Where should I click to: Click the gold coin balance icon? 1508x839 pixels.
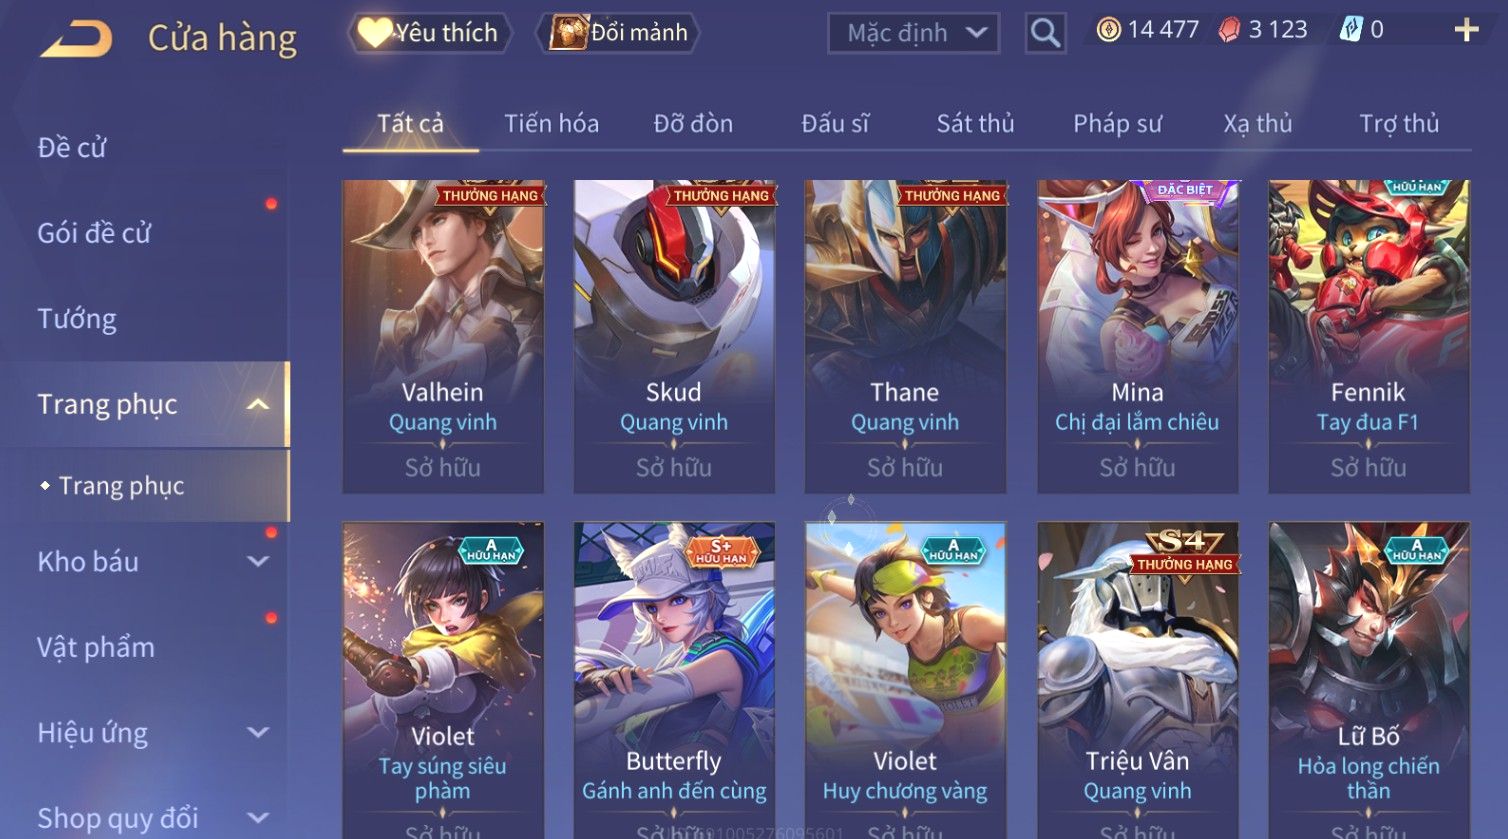click(x=1108, y=30)
